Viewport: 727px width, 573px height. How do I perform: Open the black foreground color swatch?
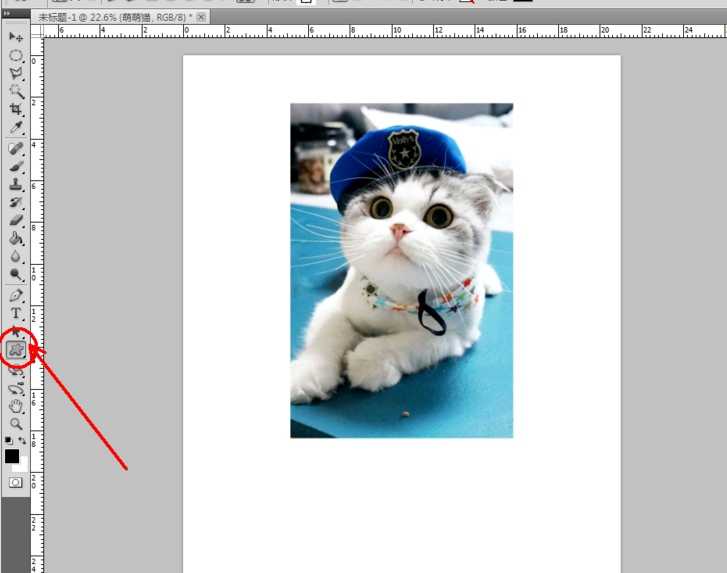pyautogui.click(x=12, y=456)
